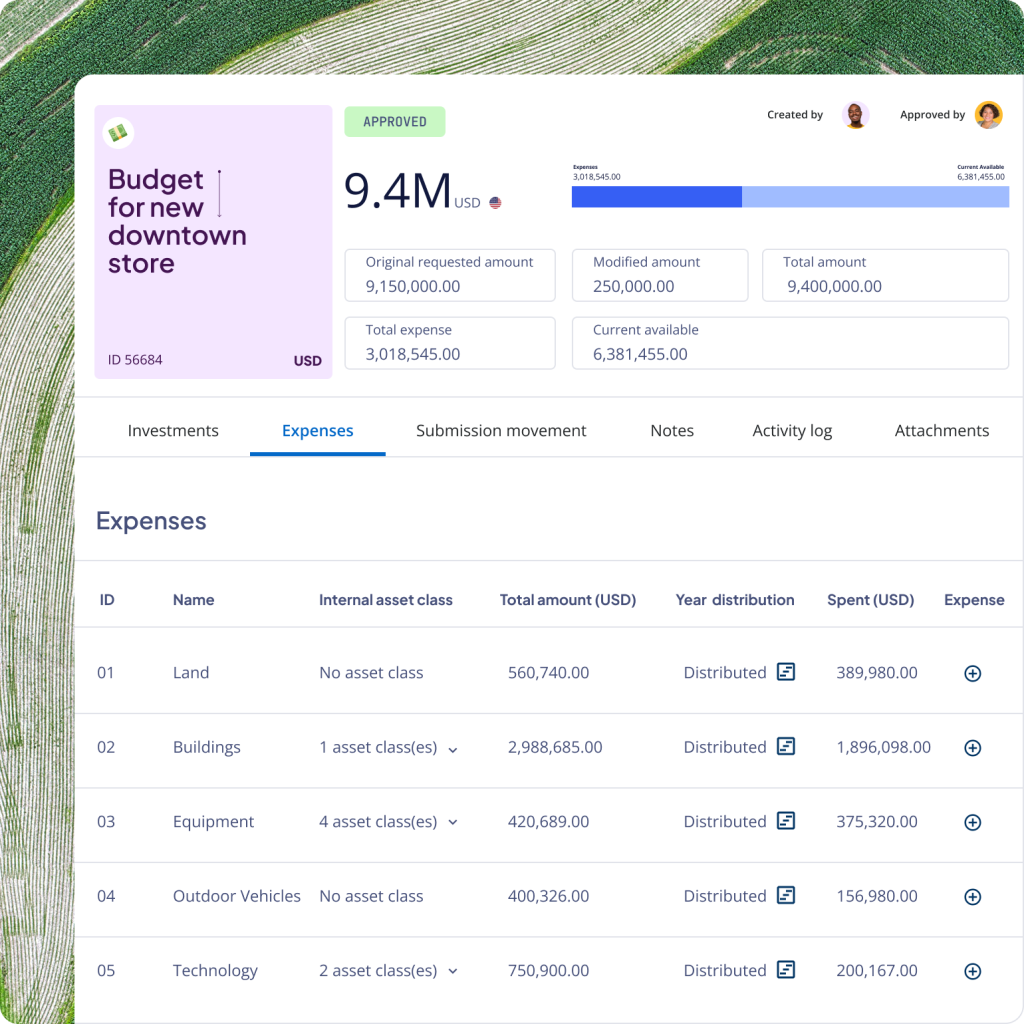Click the ID column header
The width and height of the screenshot is (1024, 1024).
[107, 600]
